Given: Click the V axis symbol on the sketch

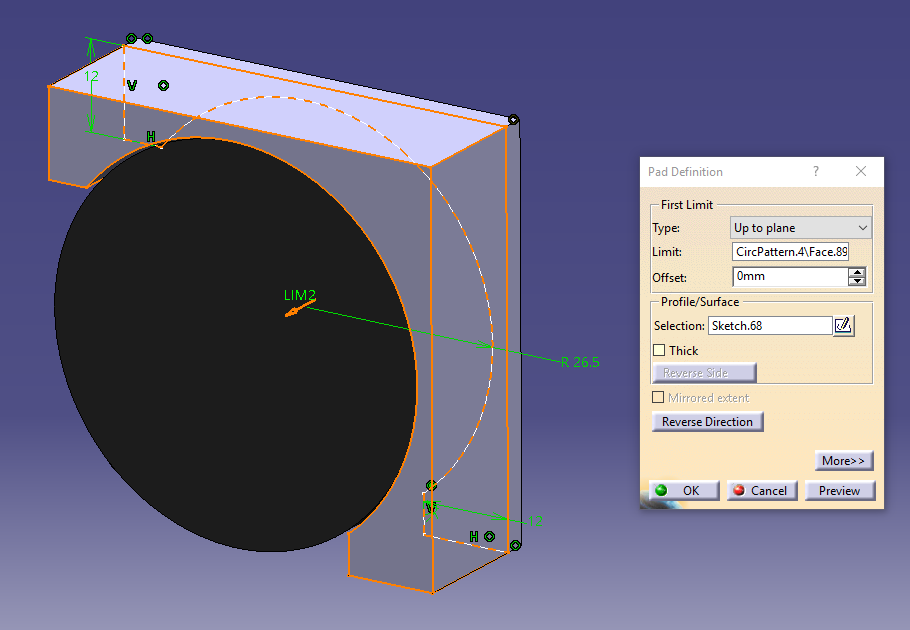Looking at the screenshot, I should click(131, 85).
